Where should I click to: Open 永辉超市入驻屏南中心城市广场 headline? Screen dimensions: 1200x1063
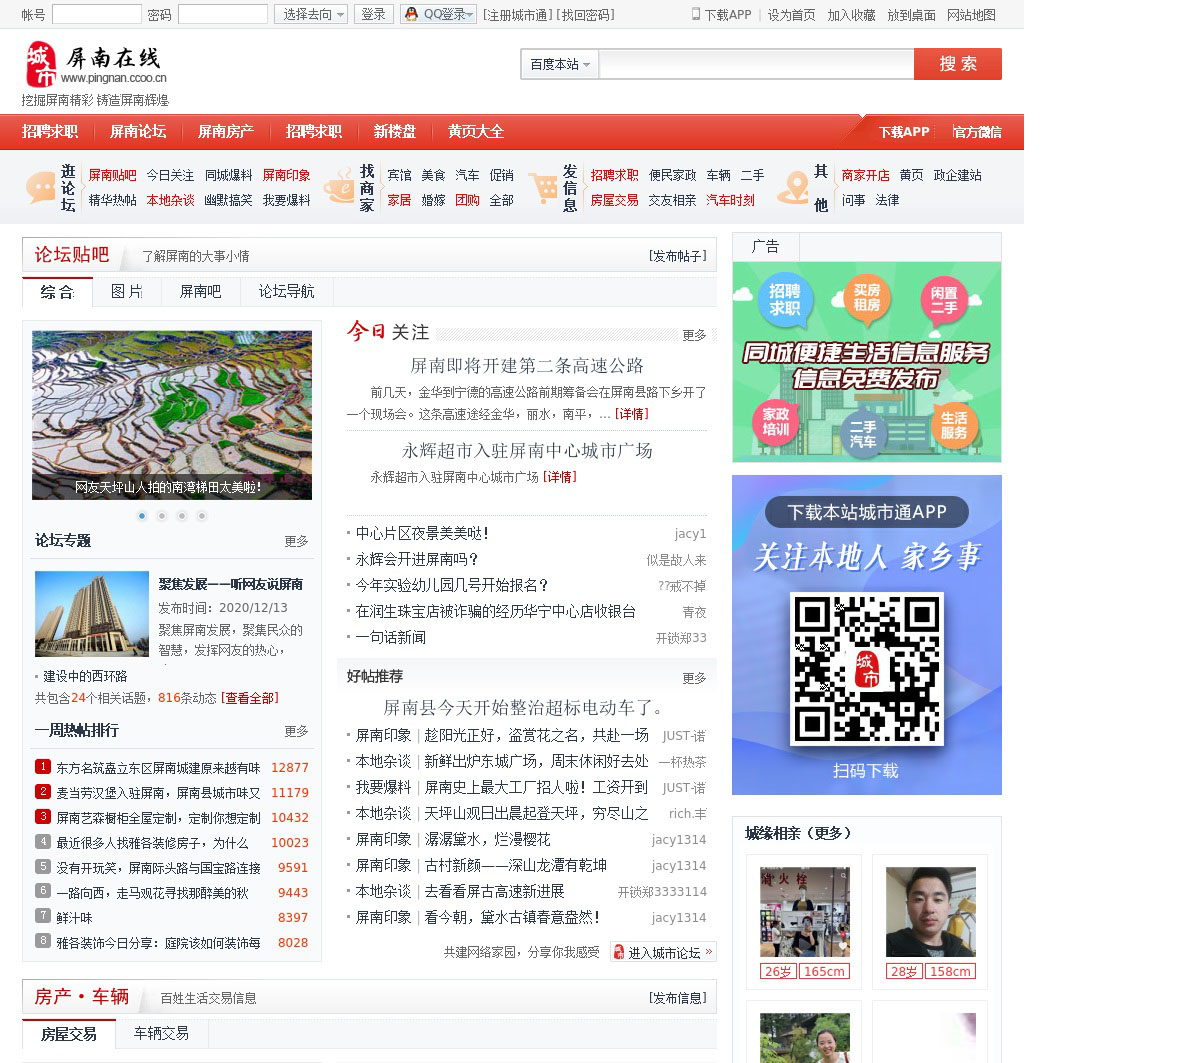click(x=527, y=451)
